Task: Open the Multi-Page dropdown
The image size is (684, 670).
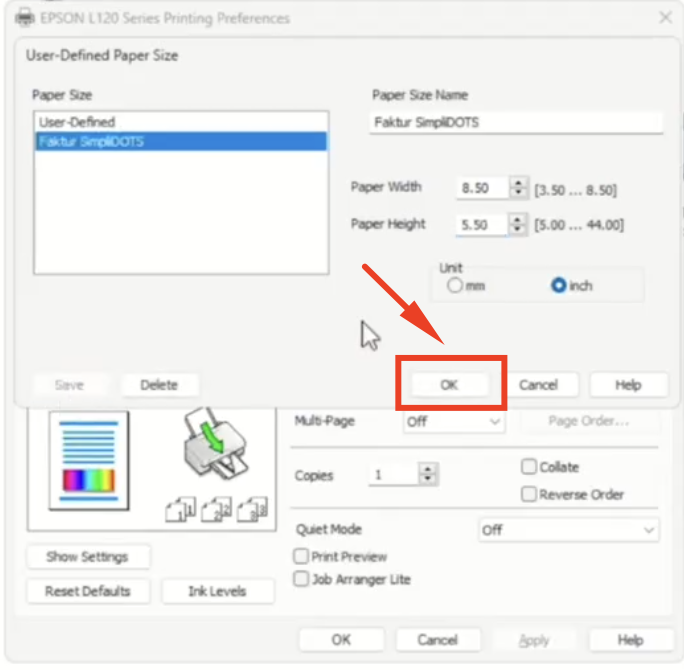Action: [x=453, y=422]
